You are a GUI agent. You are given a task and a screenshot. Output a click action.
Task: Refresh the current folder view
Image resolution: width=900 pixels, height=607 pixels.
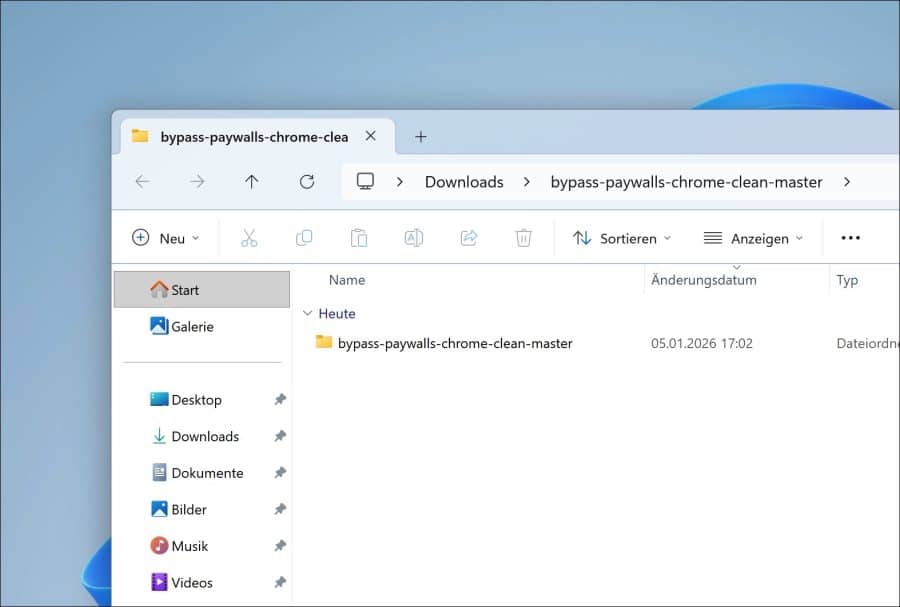click(307, 182)
